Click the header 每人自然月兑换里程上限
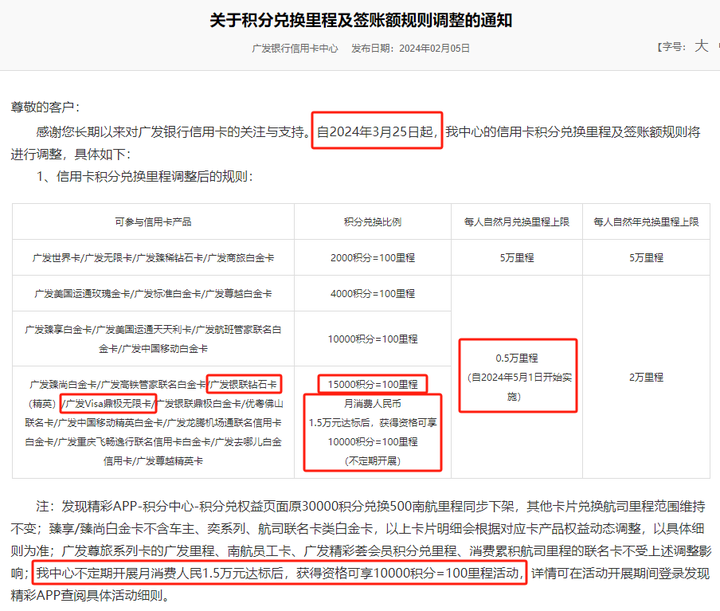This screenshot has width=720, height=611. [x=517, y=222]
